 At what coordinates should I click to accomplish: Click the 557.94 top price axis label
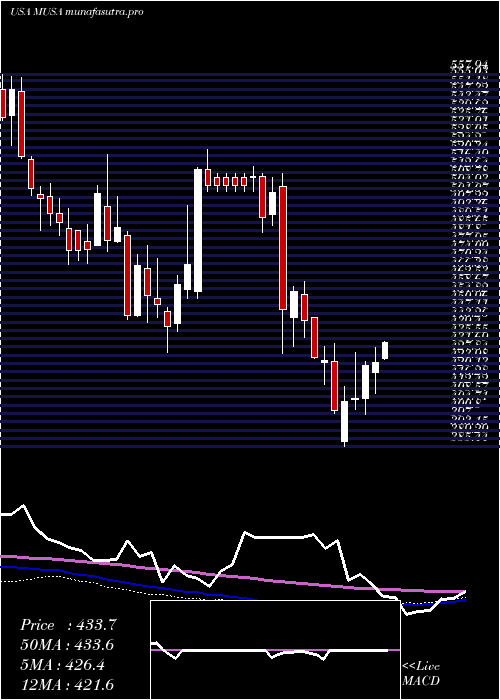[x=468, y=67]
